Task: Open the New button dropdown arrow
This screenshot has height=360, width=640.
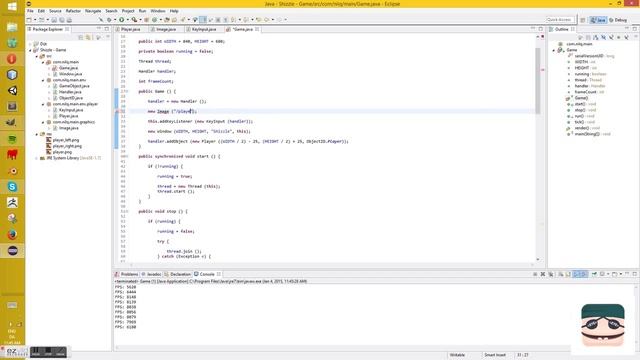Action: tap(35, 20)
